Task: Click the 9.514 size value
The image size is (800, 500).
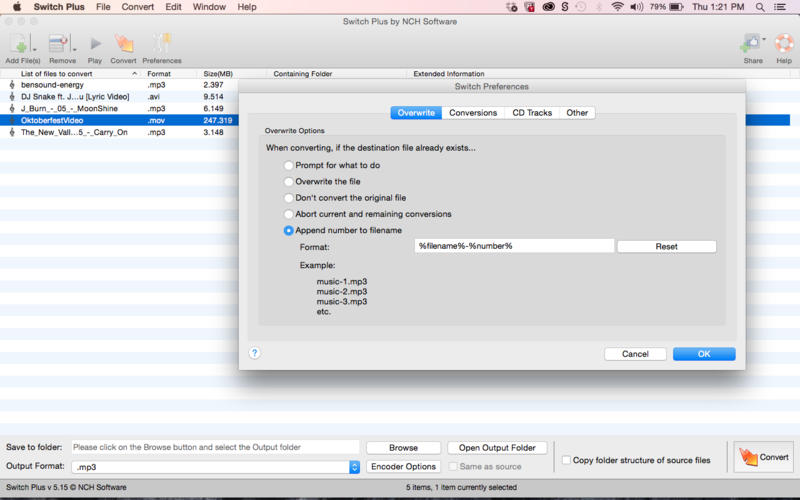Action: [213, 96]
